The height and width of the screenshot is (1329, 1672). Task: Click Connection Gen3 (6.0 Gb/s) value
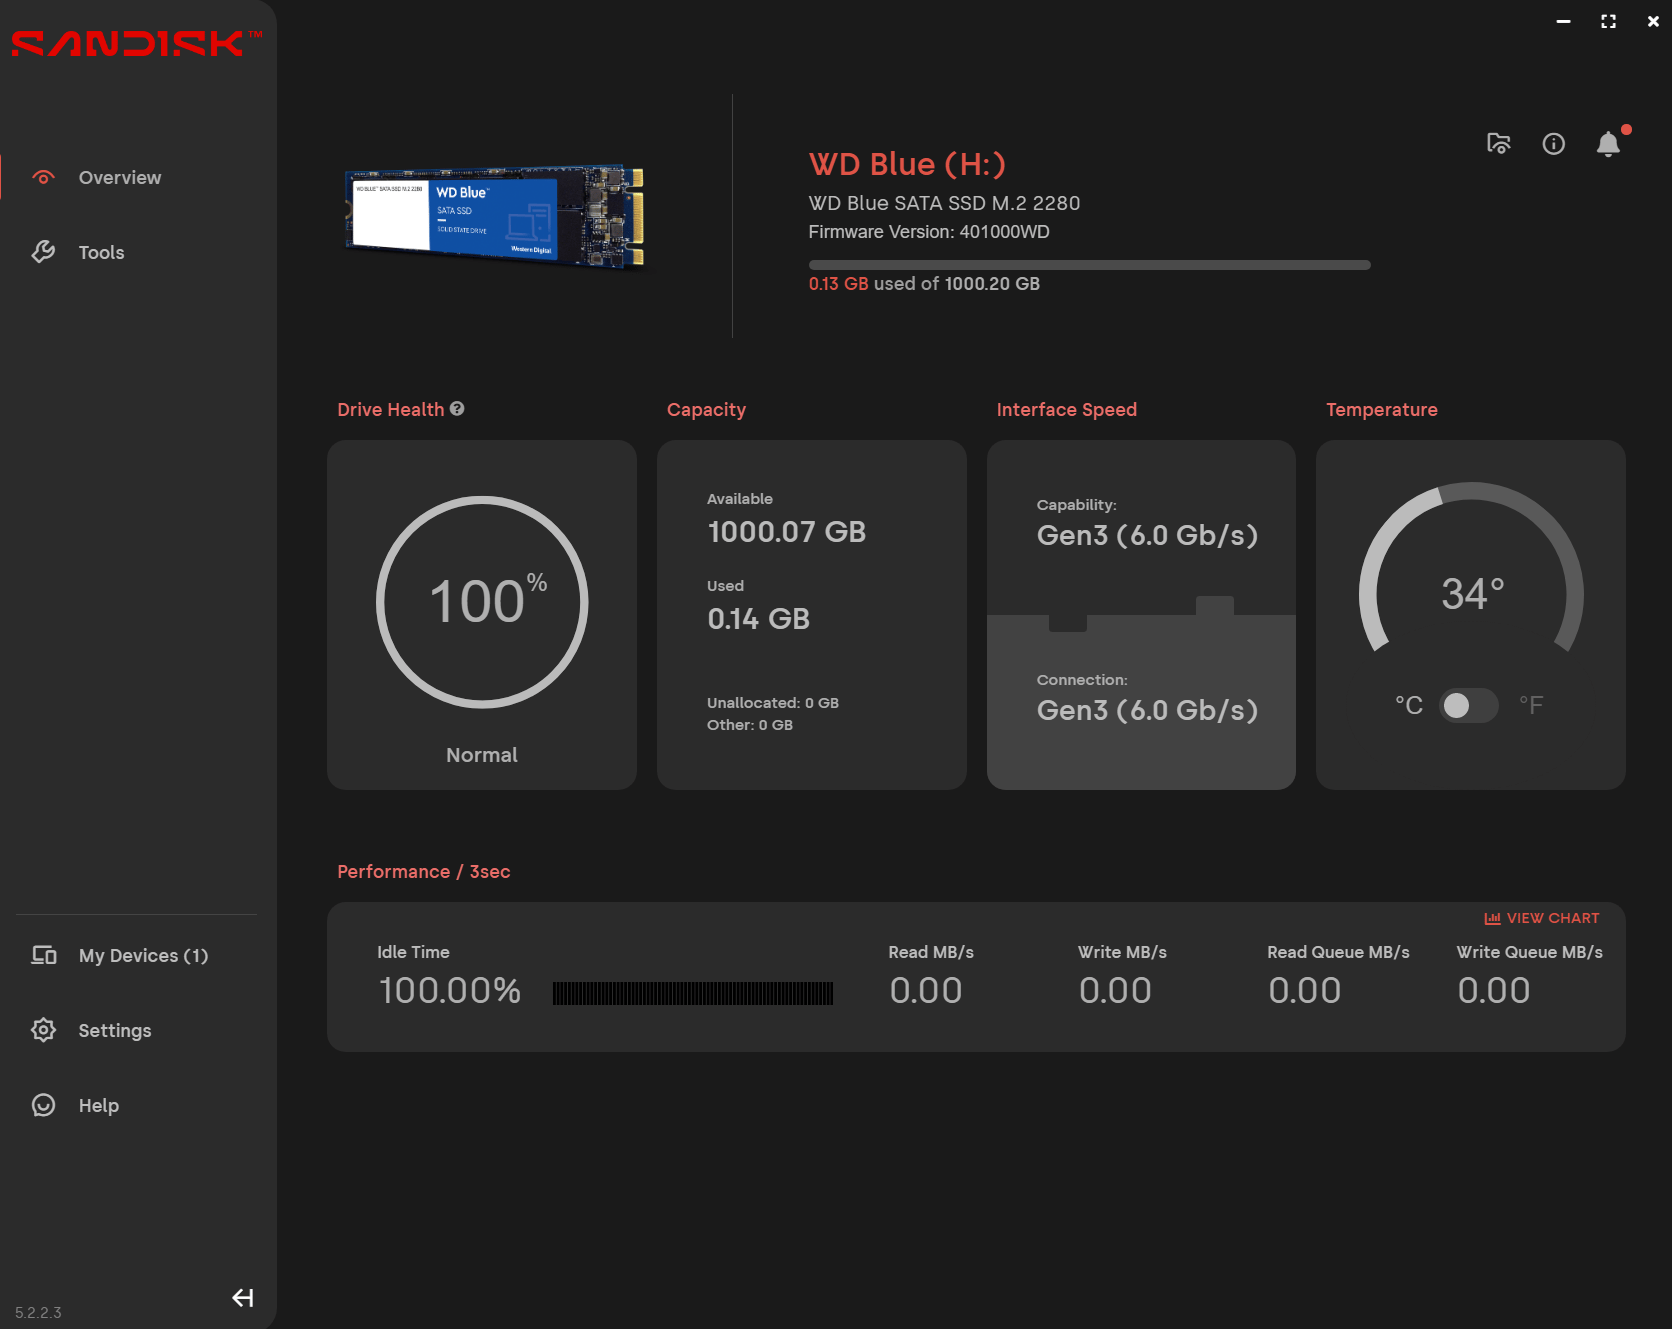coord(1147,710)
